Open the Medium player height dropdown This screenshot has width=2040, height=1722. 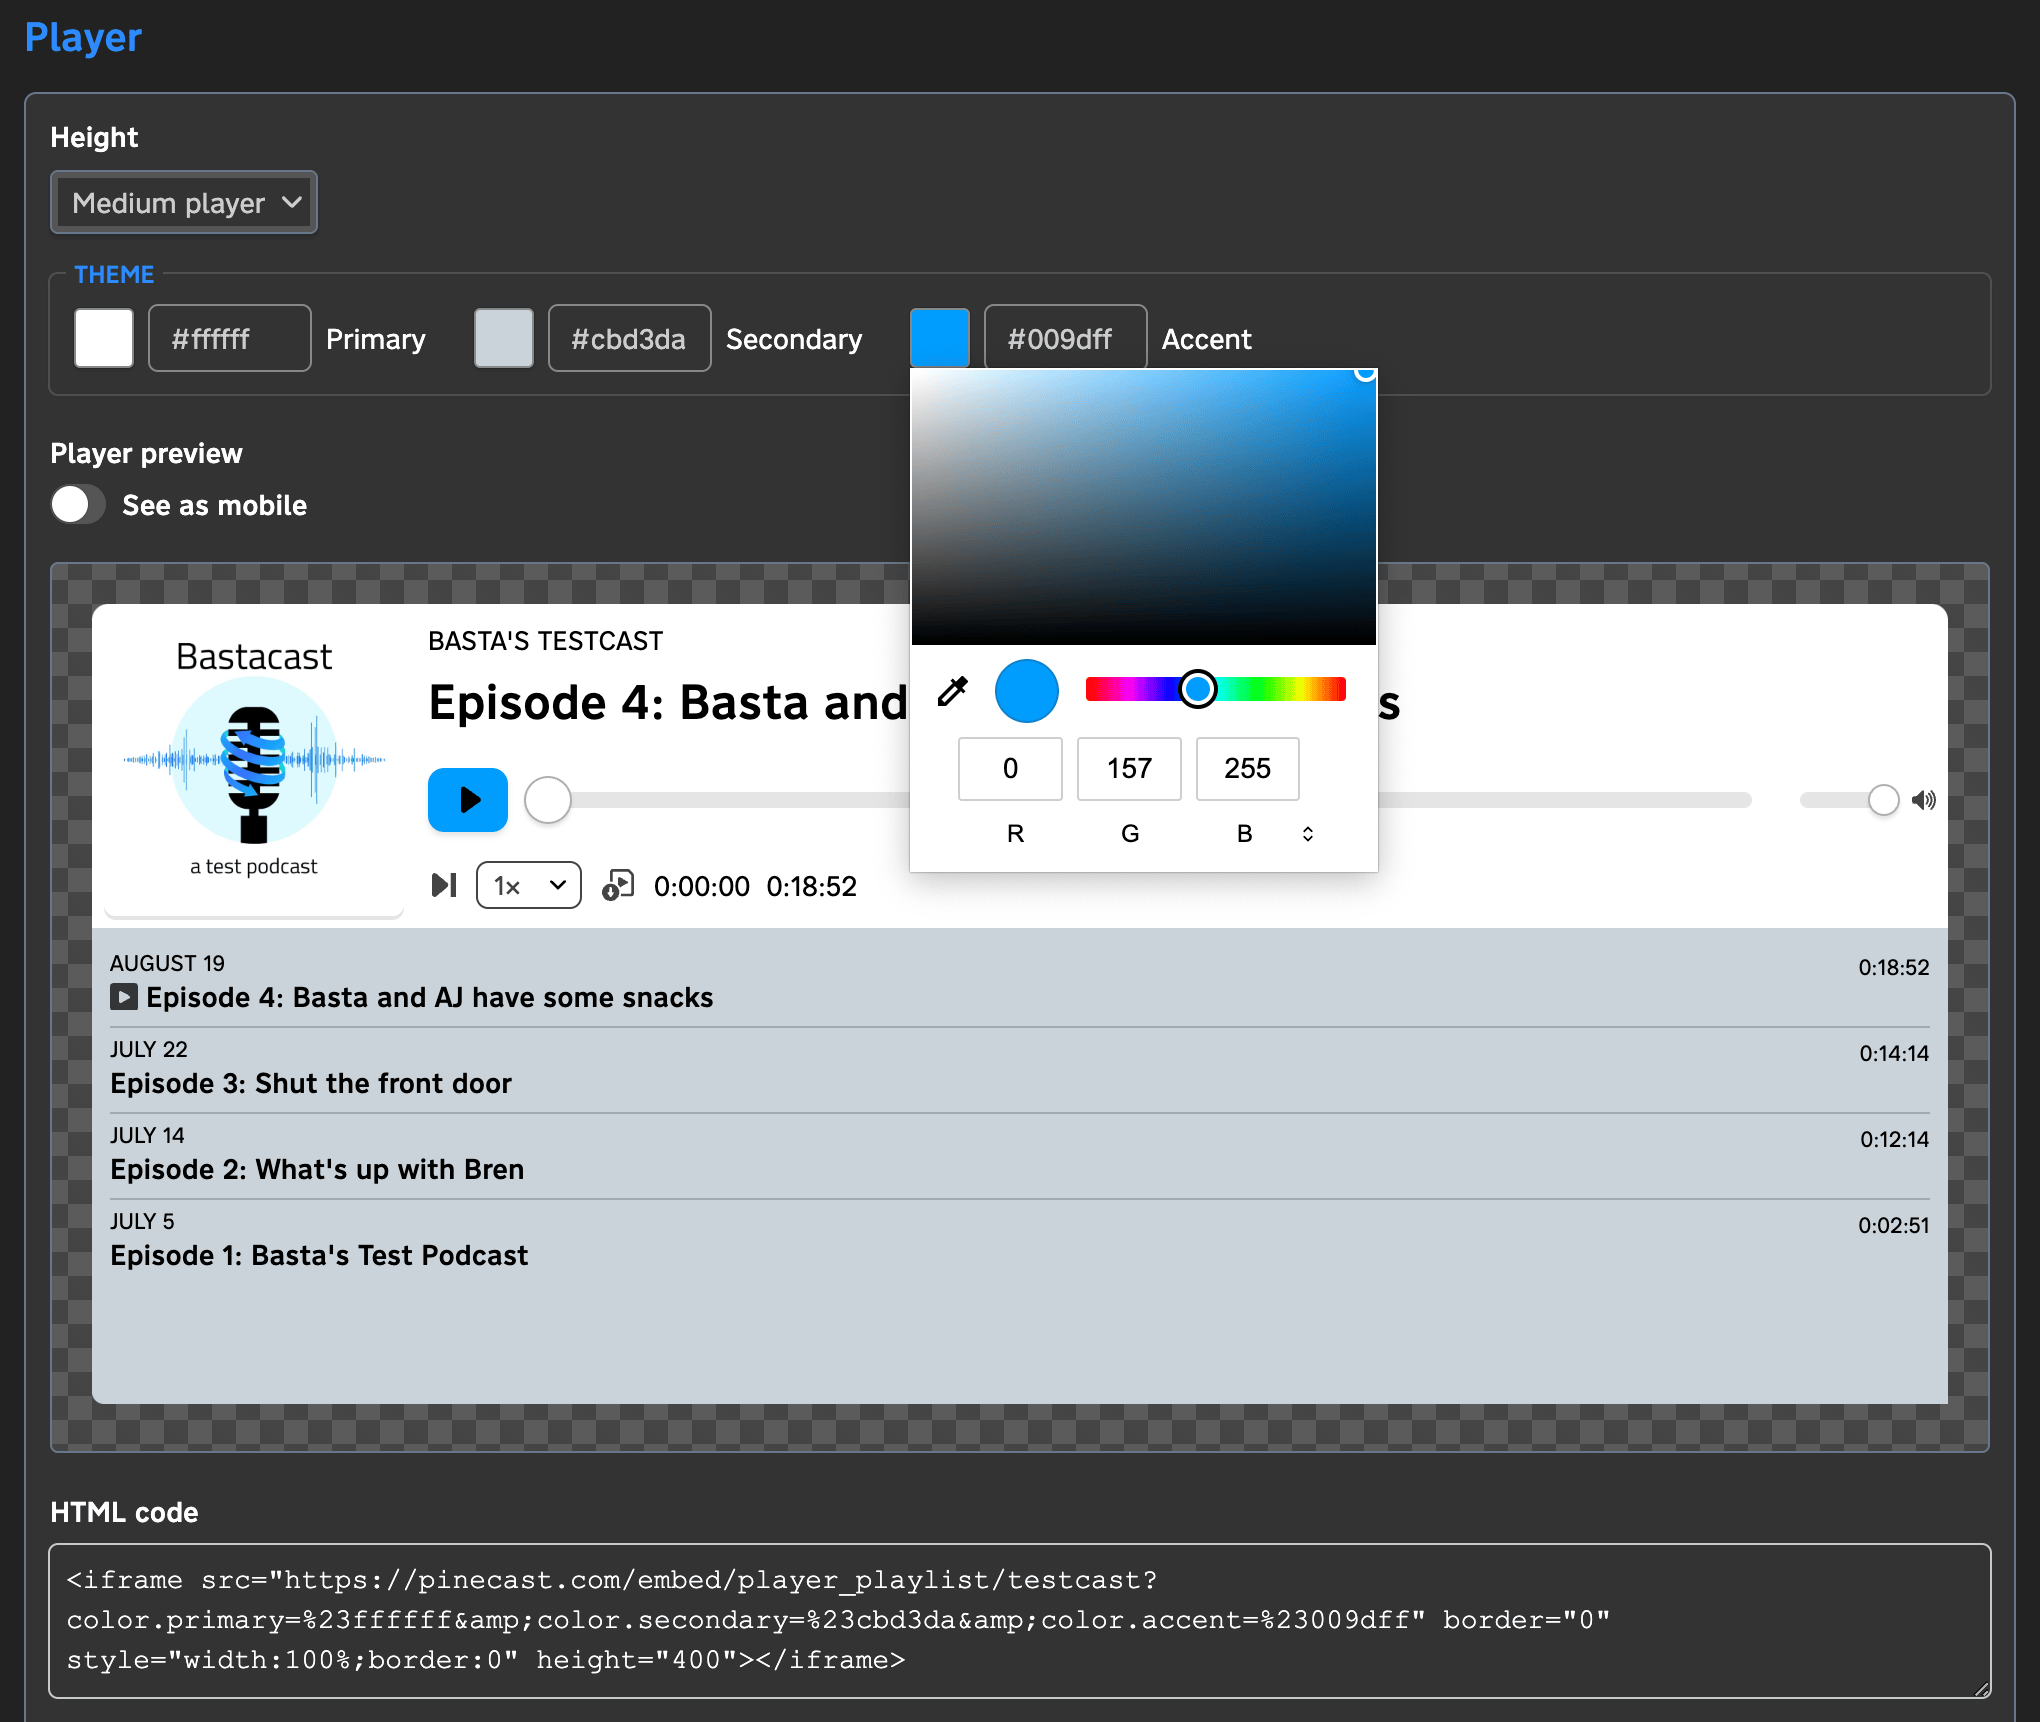coord(184,202)
